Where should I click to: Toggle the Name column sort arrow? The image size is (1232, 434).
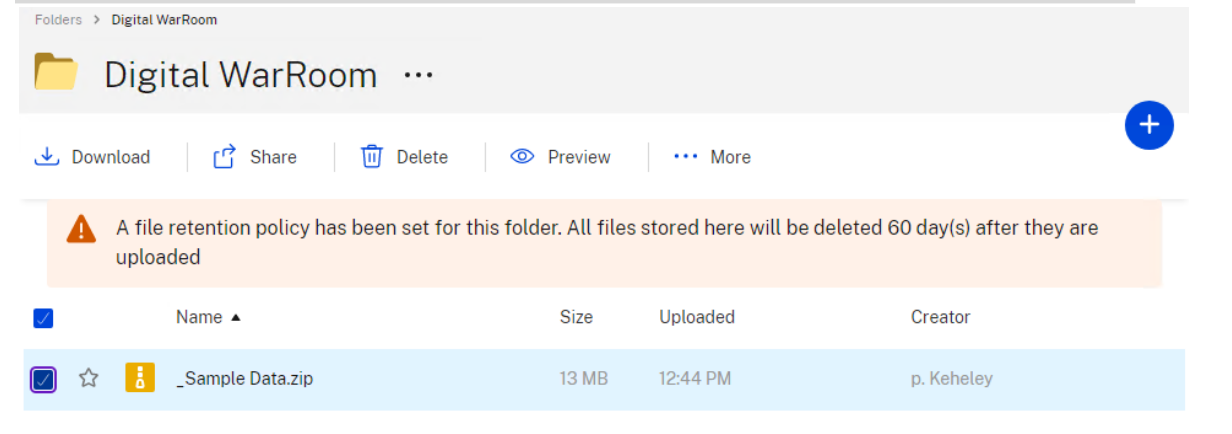[236, 318]
